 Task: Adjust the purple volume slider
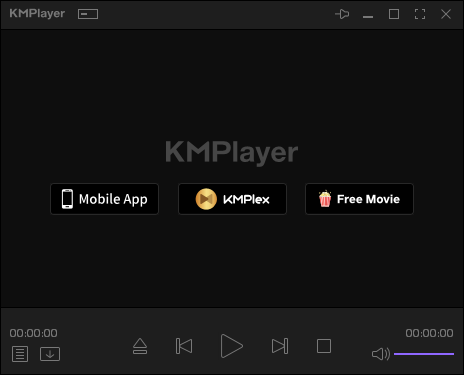[x=424, y=354]
